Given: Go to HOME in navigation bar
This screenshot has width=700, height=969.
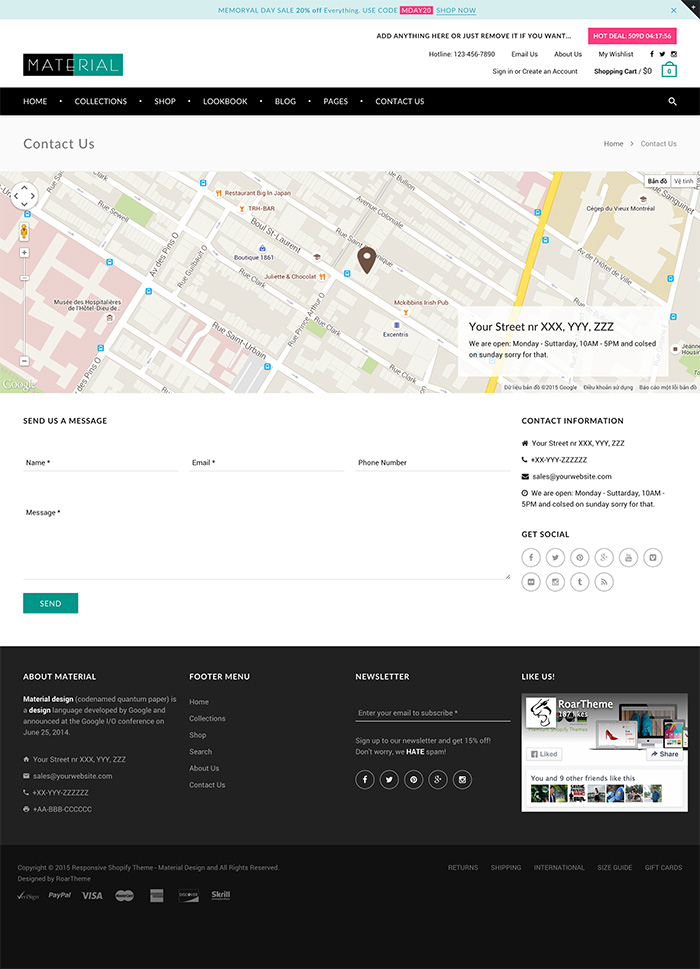Looking at the screenshot, I should tap(35, 101).
